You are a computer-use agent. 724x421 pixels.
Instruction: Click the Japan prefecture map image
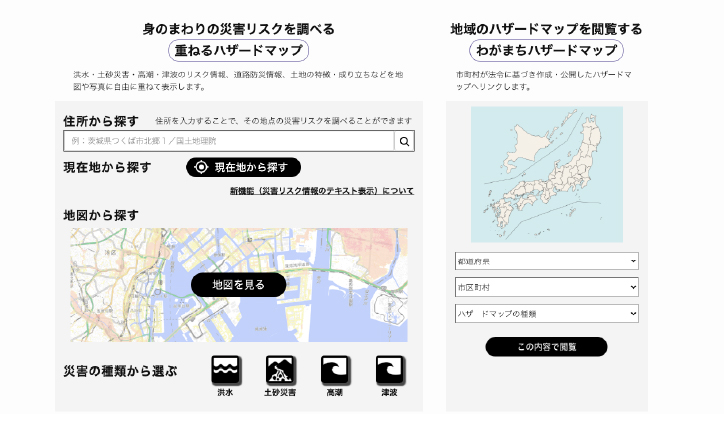pyautogui.click(x=547, y=174)
